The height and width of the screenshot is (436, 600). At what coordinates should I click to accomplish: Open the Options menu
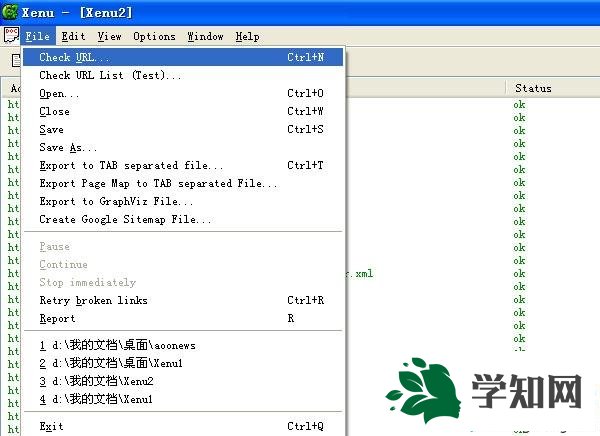[154, 36]
